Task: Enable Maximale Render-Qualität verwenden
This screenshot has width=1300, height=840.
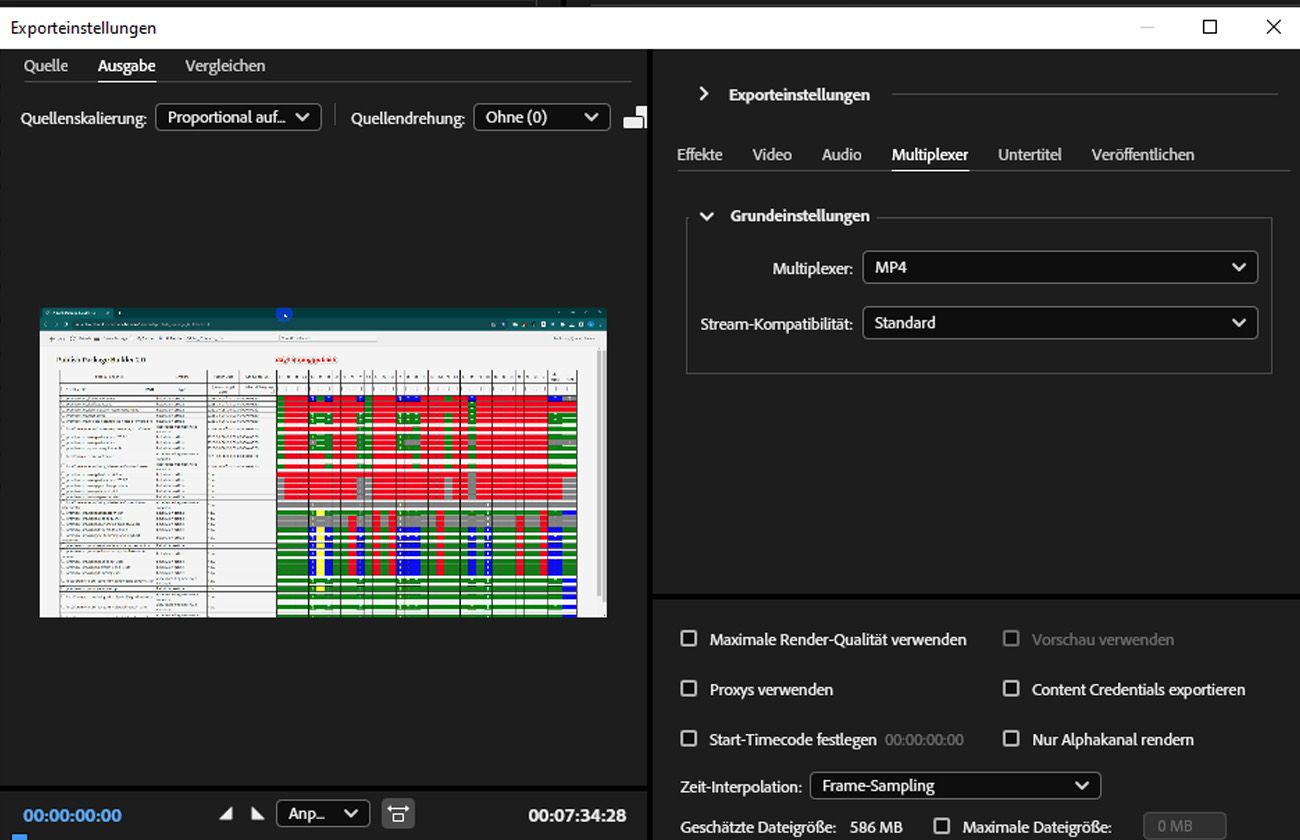Action: [689, 639]
